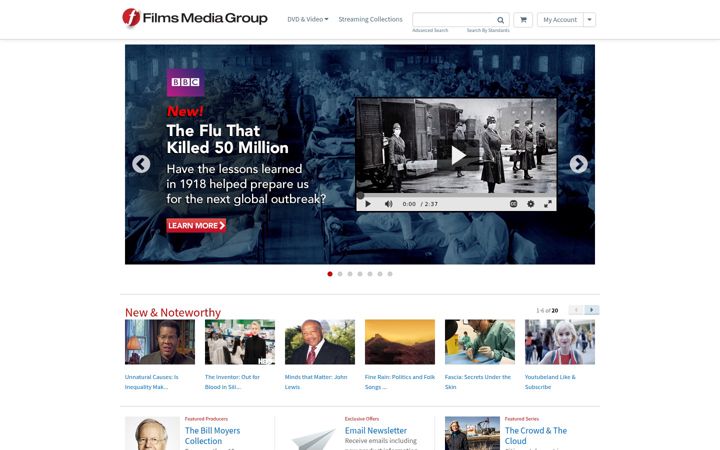This screenshot has width=720, height=450.
Task: Open the shopping cart icon
Action: click(523, 20)
